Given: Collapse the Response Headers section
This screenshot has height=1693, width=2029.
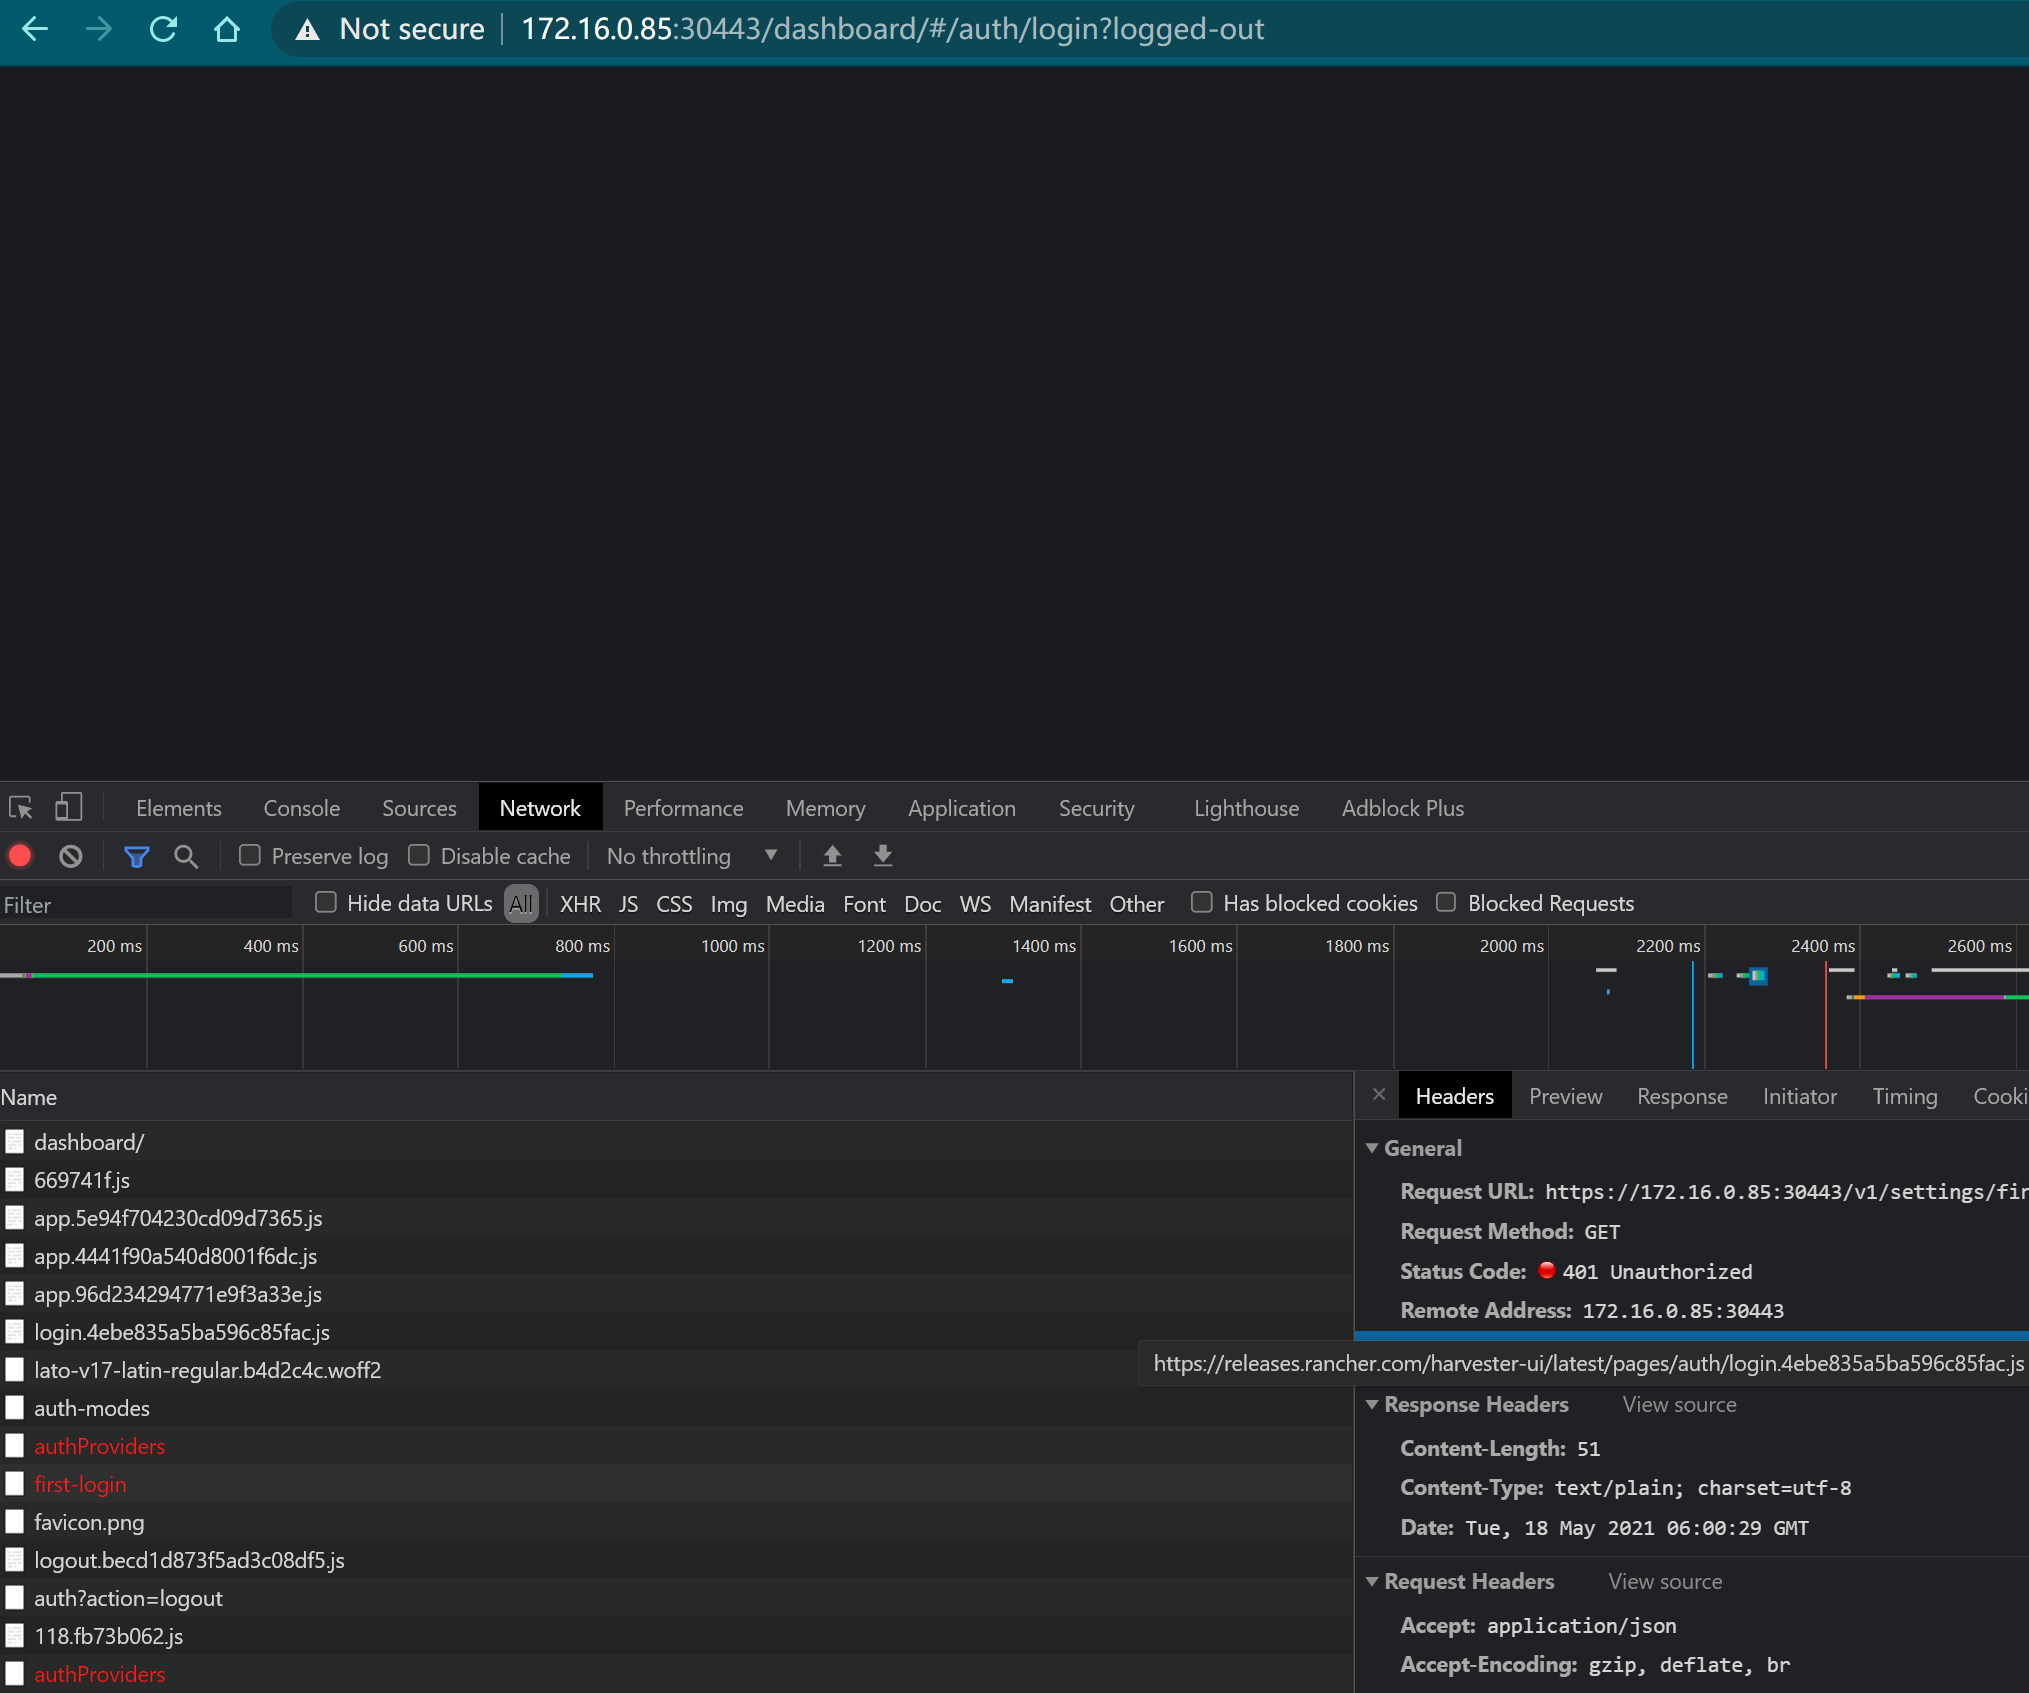Looking at the screenshot, I should 1373,1404.
